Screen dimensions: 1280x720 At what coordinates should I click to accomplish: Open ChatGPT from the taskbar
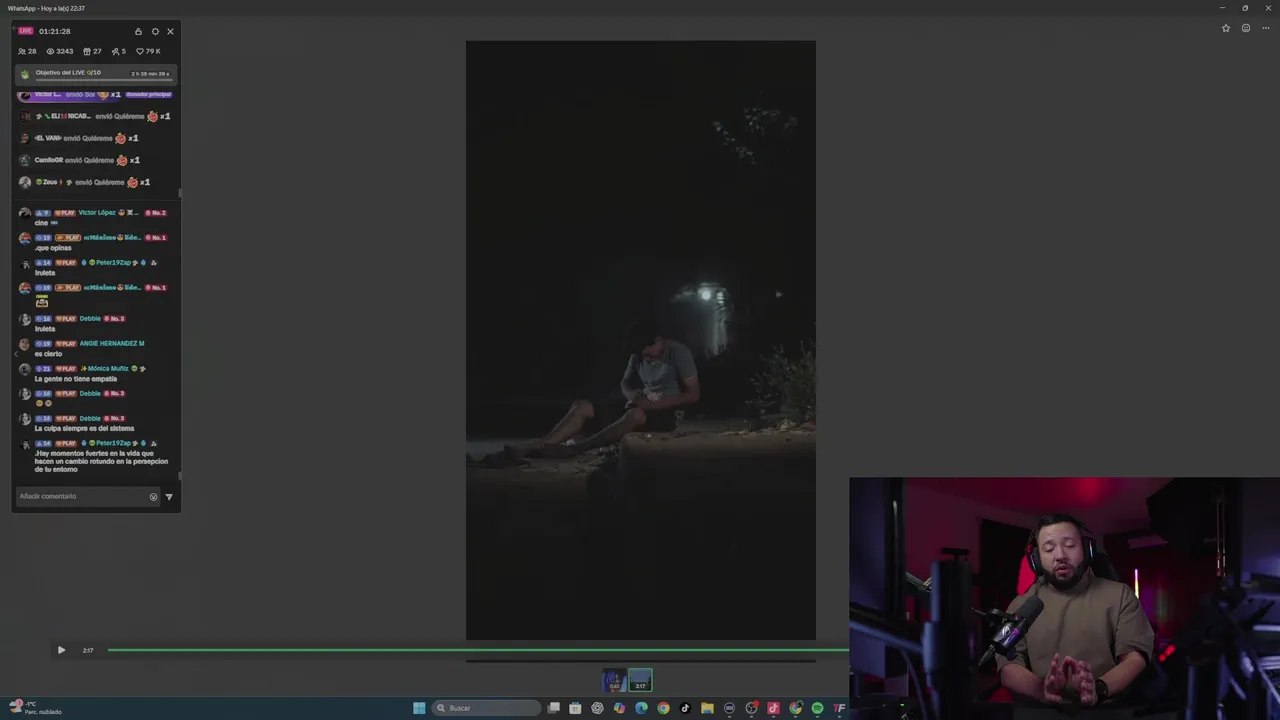tap(597, 708)
